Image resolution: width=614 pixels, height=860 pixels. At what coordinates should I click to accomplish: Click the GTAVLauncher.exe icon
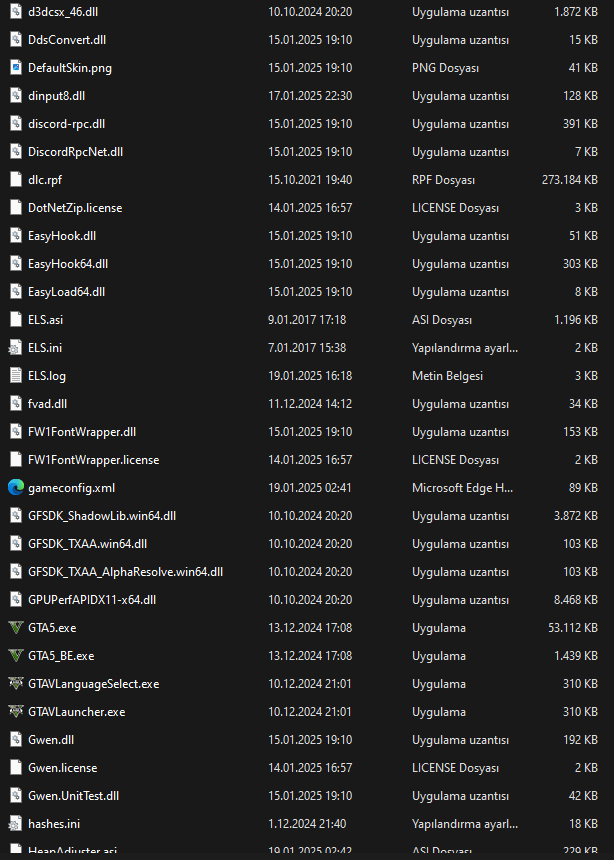pyautogui.click(x=15, y=712)
